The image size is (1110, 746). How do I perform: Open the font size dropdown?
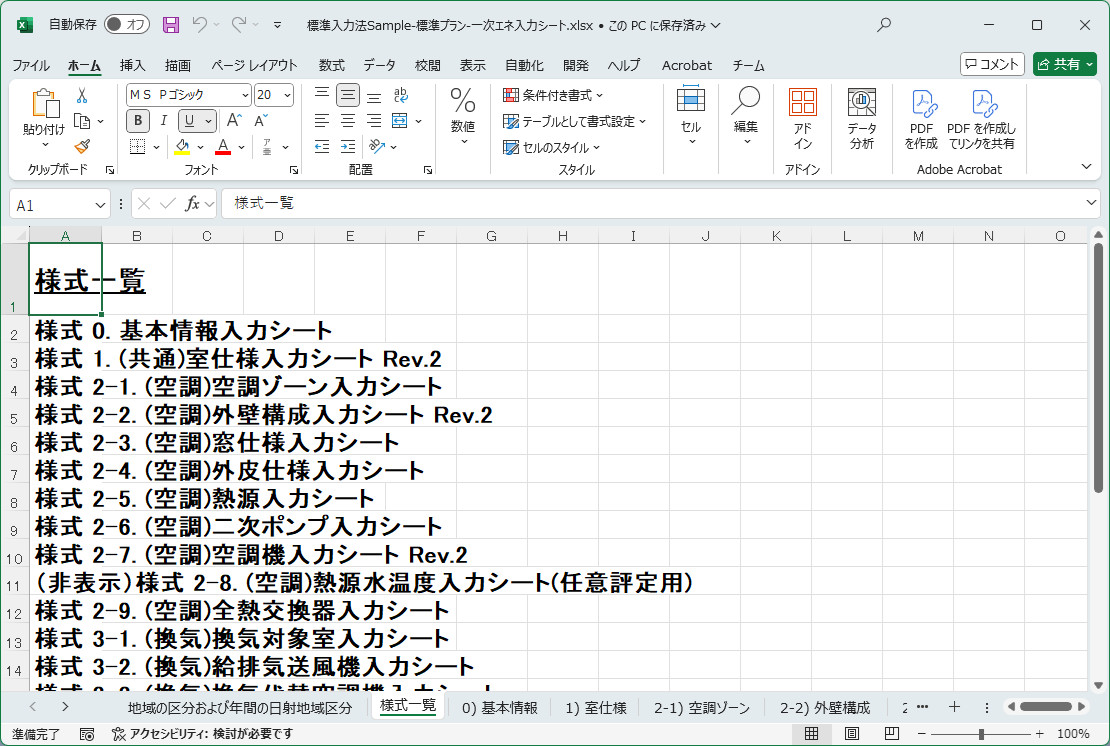click(x=288, y=95)
